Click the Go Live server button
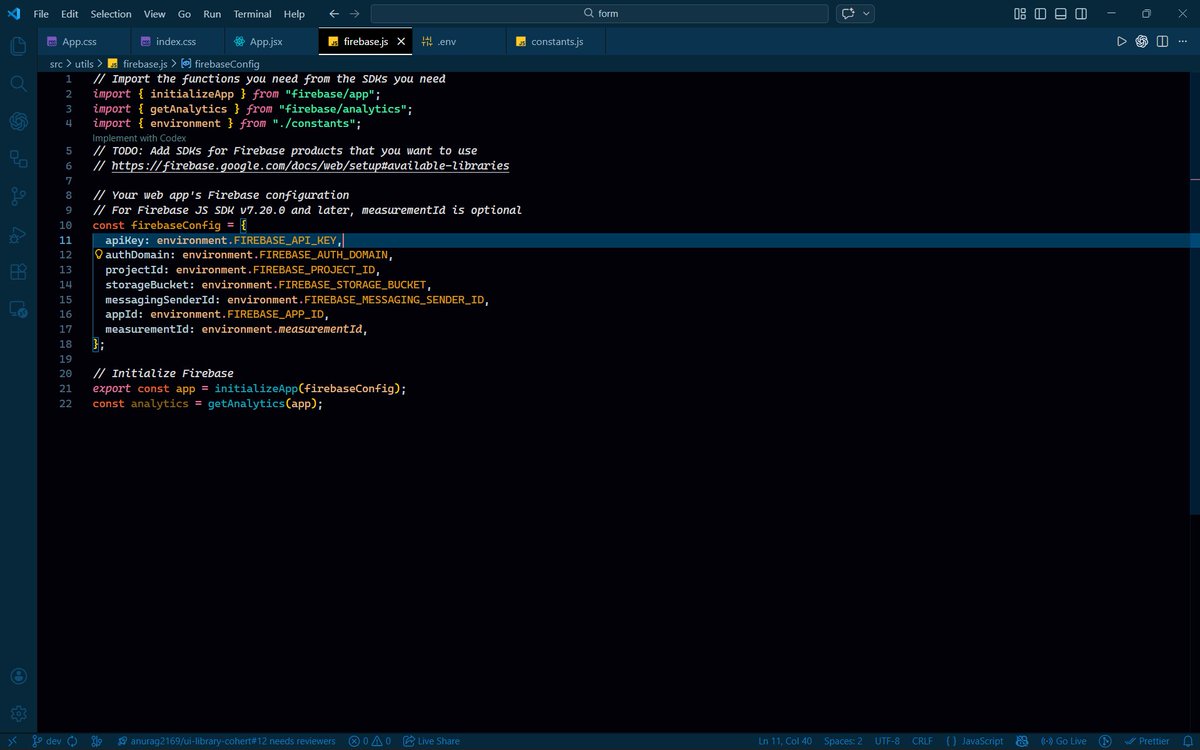This screenshot has height=750, width=1200. [x=1064, y=741]
